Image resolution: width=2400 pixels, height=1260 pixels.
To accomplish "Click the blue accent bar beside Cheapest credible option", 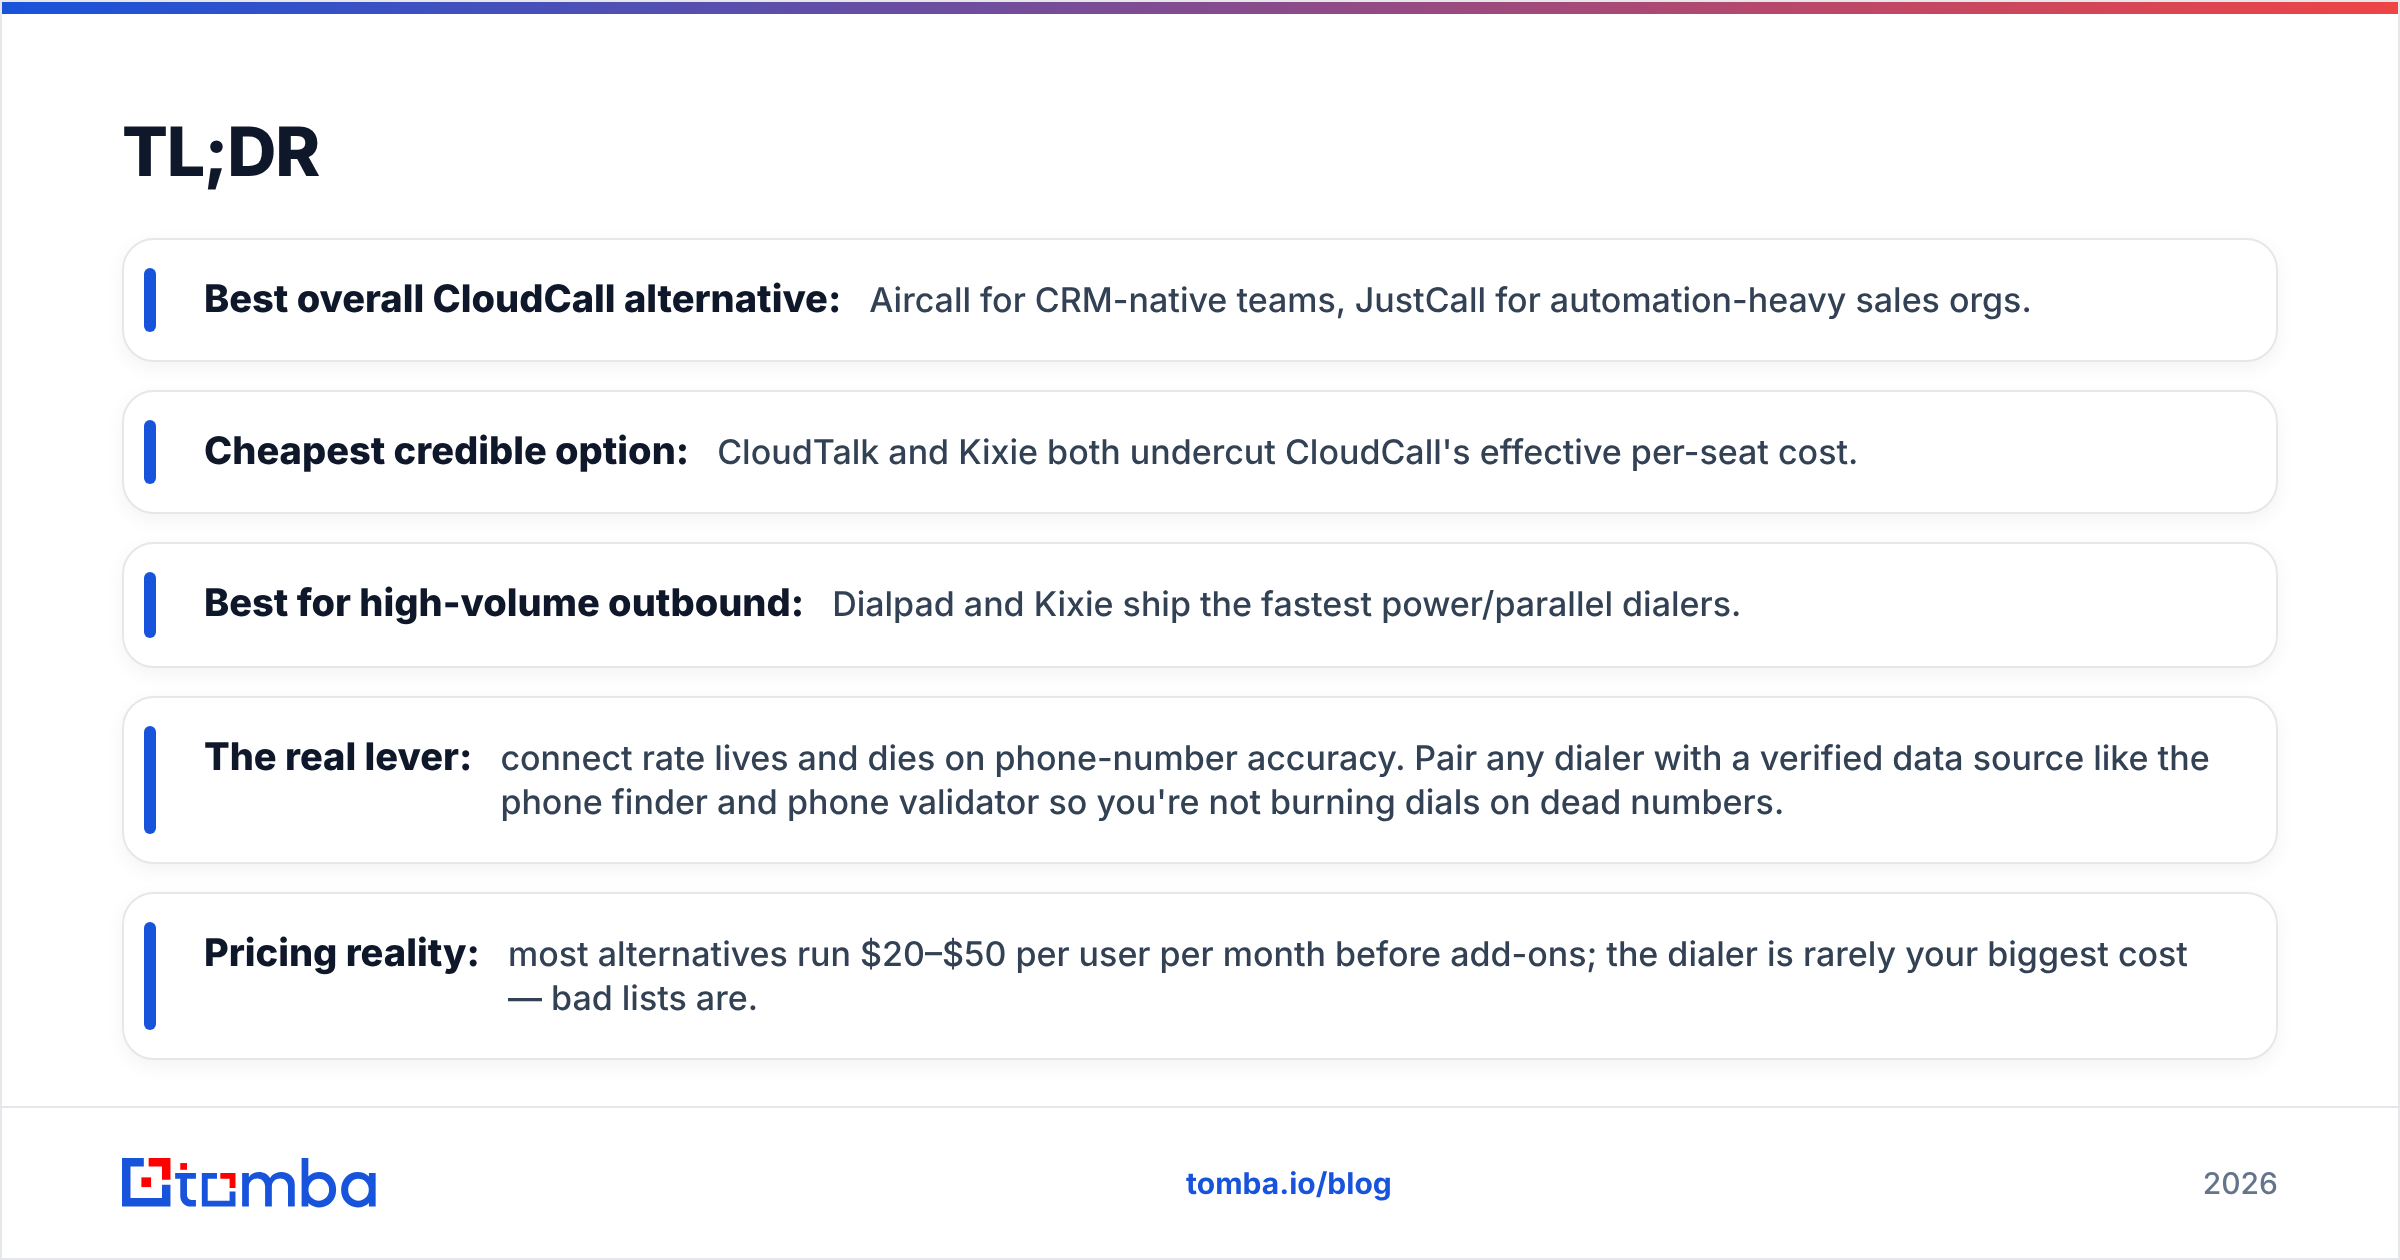I will pos(150,452).
